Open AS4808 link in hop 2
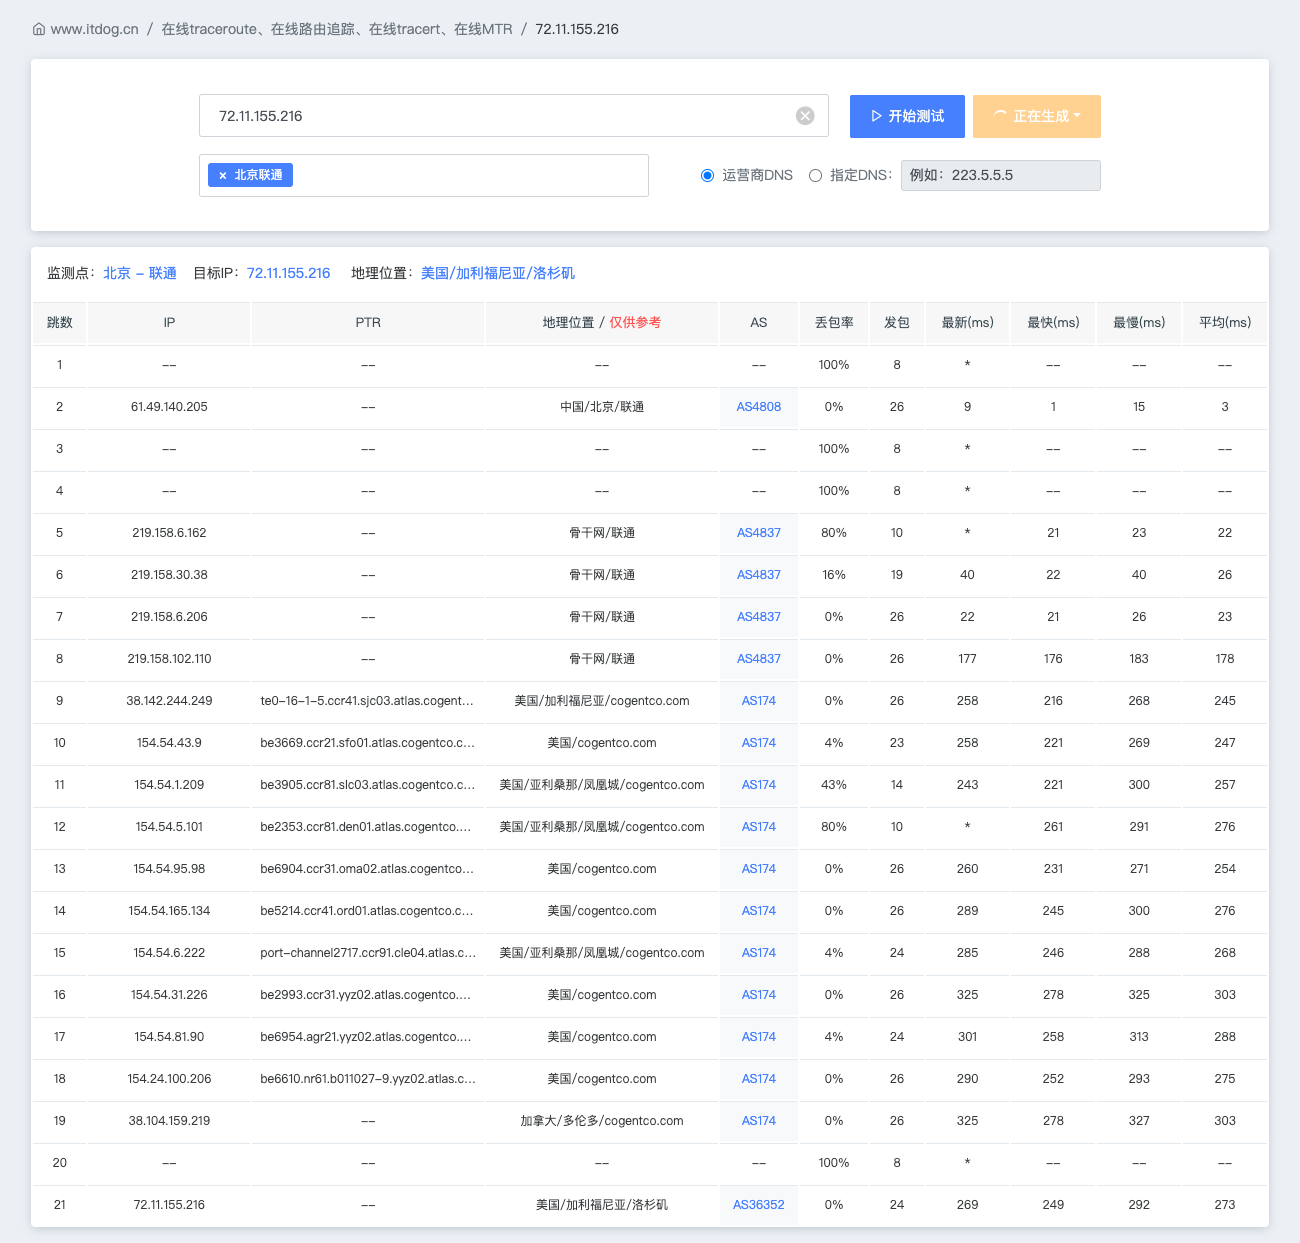 point(759,407)
